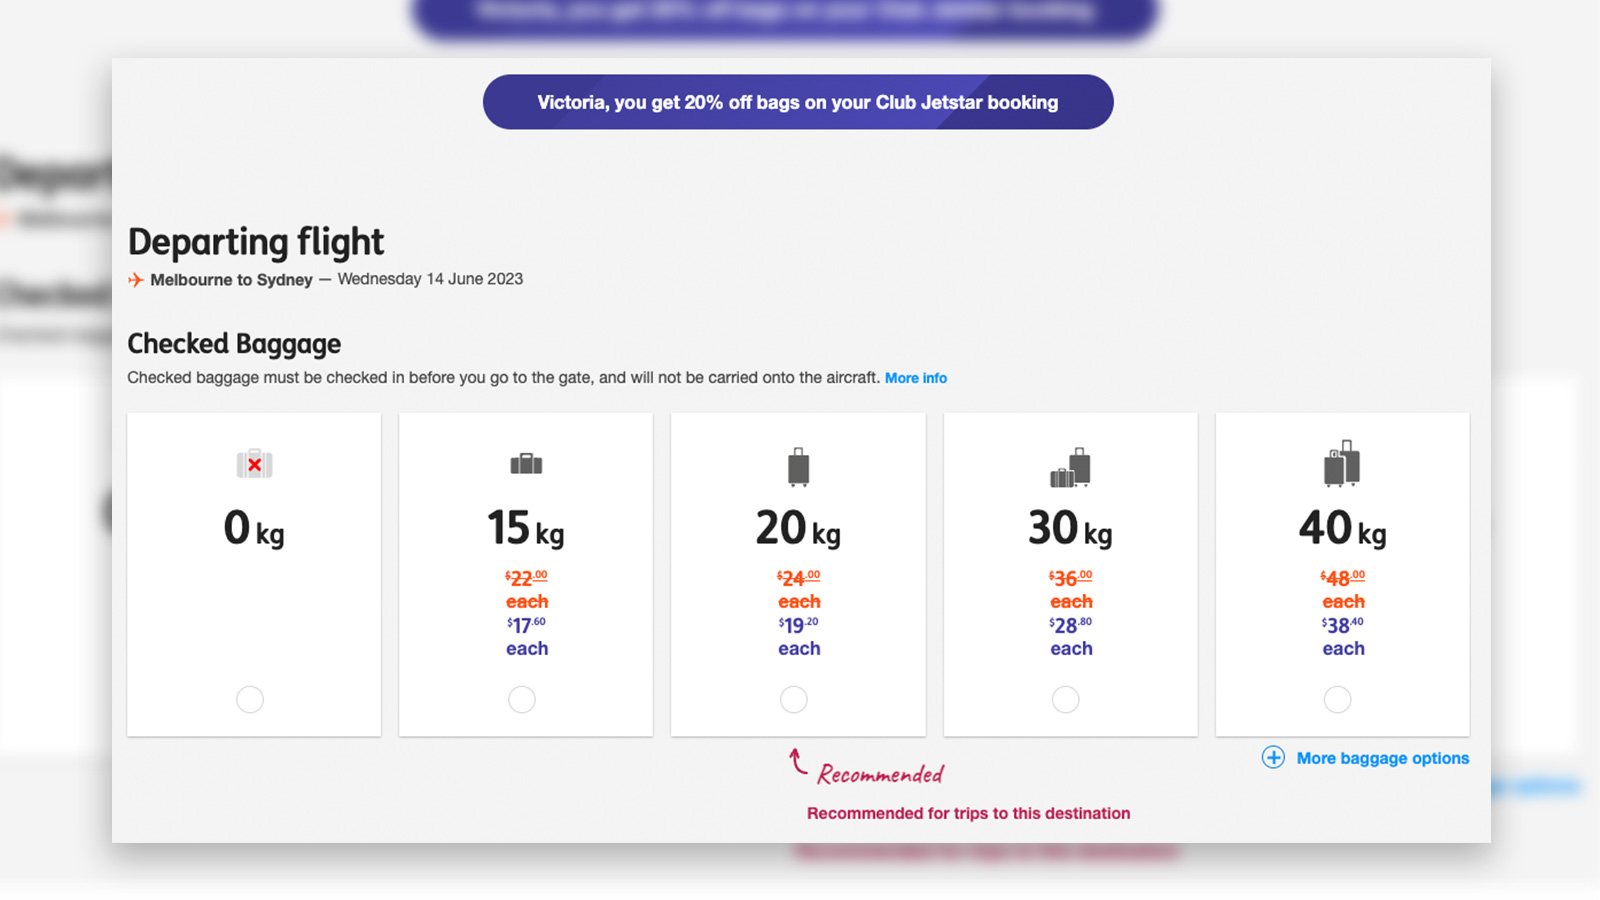Open the More info link

coord(916,378)
